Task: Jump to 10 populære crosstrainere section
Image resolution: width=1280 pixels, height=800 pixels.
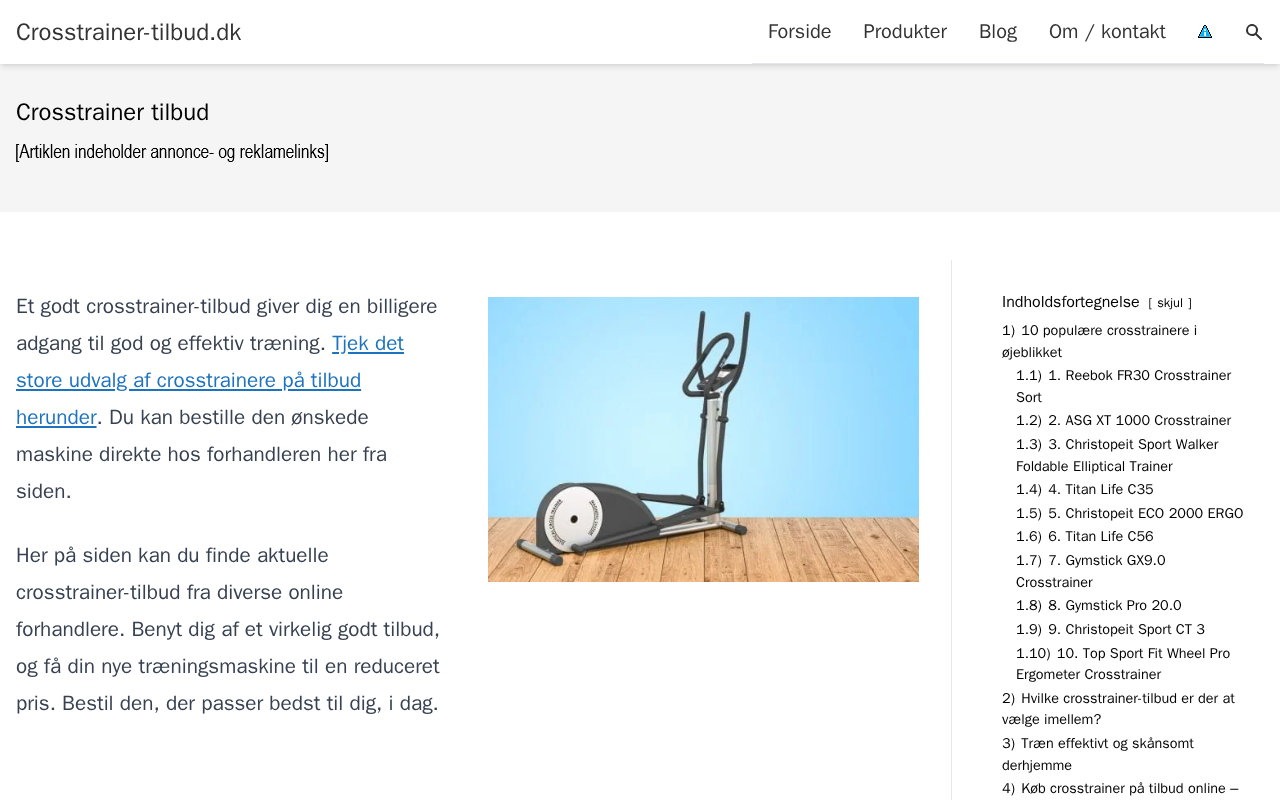Action: click(1099, 341)
